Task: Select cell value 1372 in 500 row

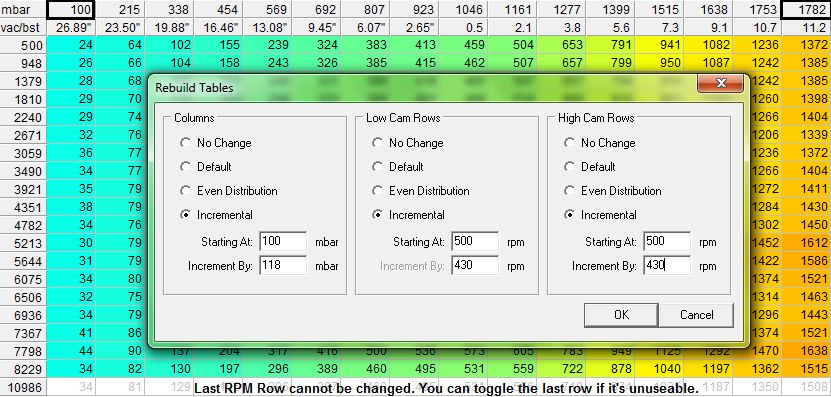Action: pos(806,45)
